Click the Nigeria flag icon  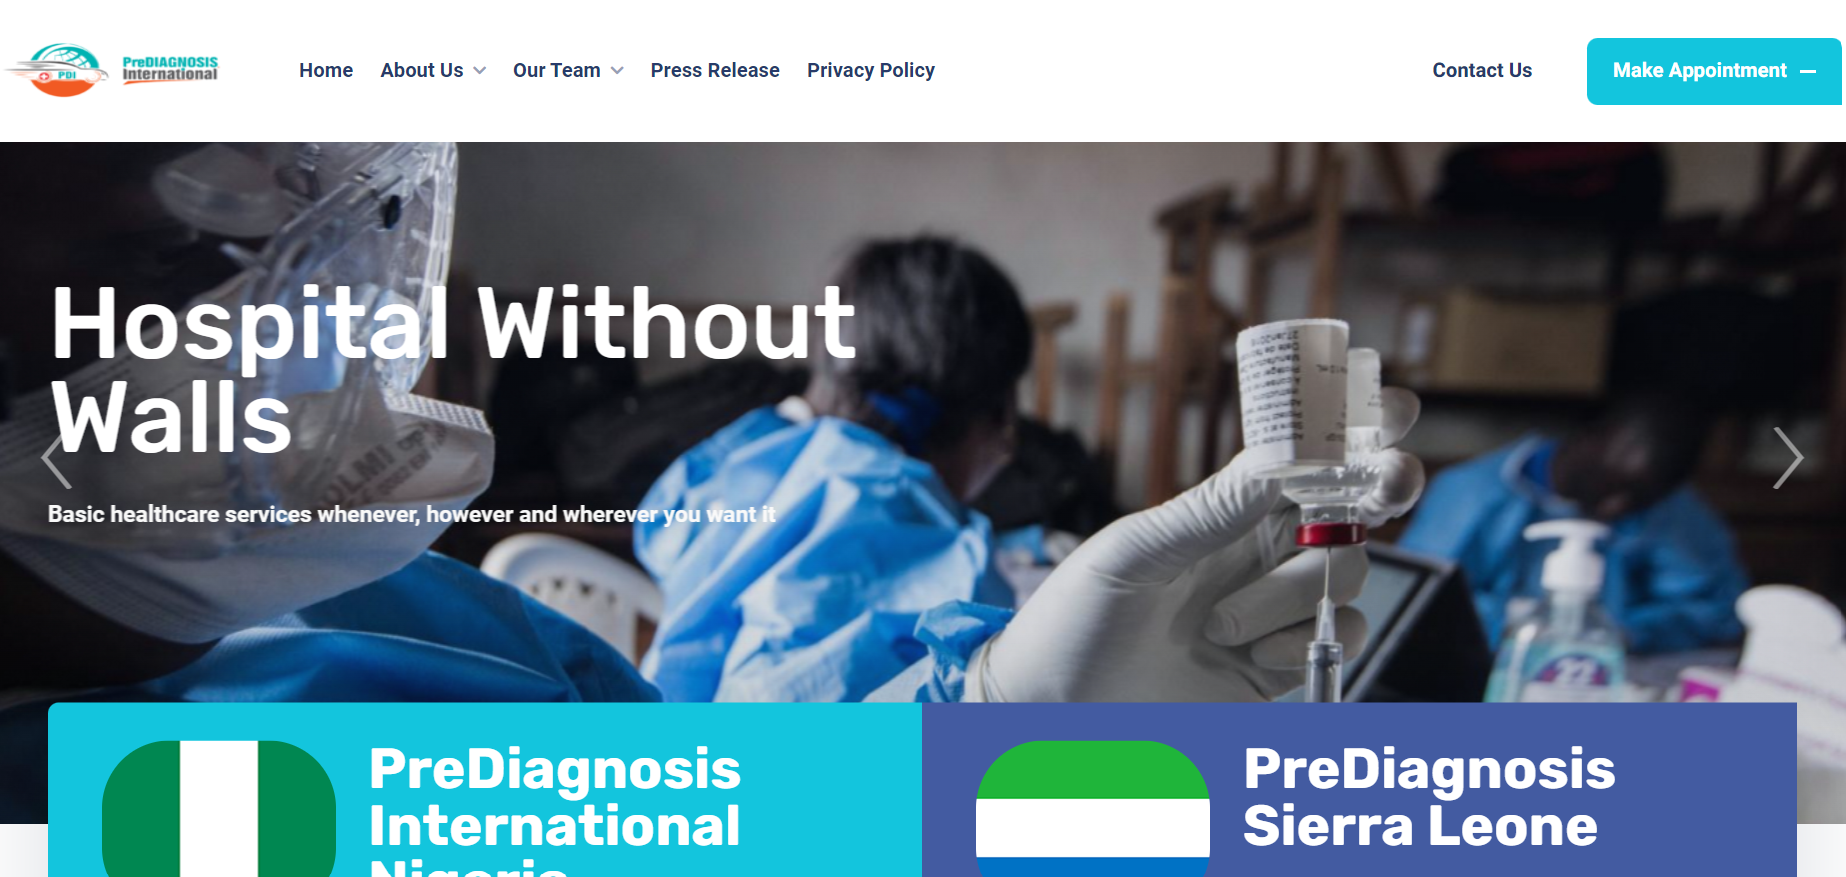[x=219, y=808]
